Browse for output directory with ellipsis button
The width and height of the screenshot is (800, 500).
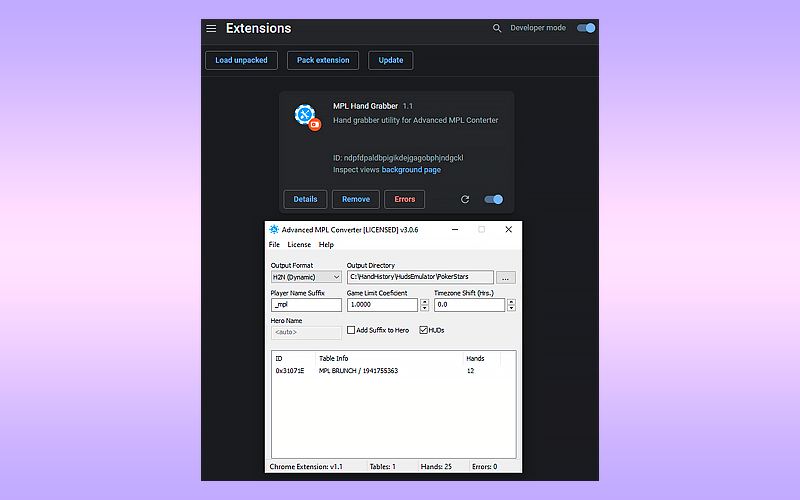click(506, 277)
